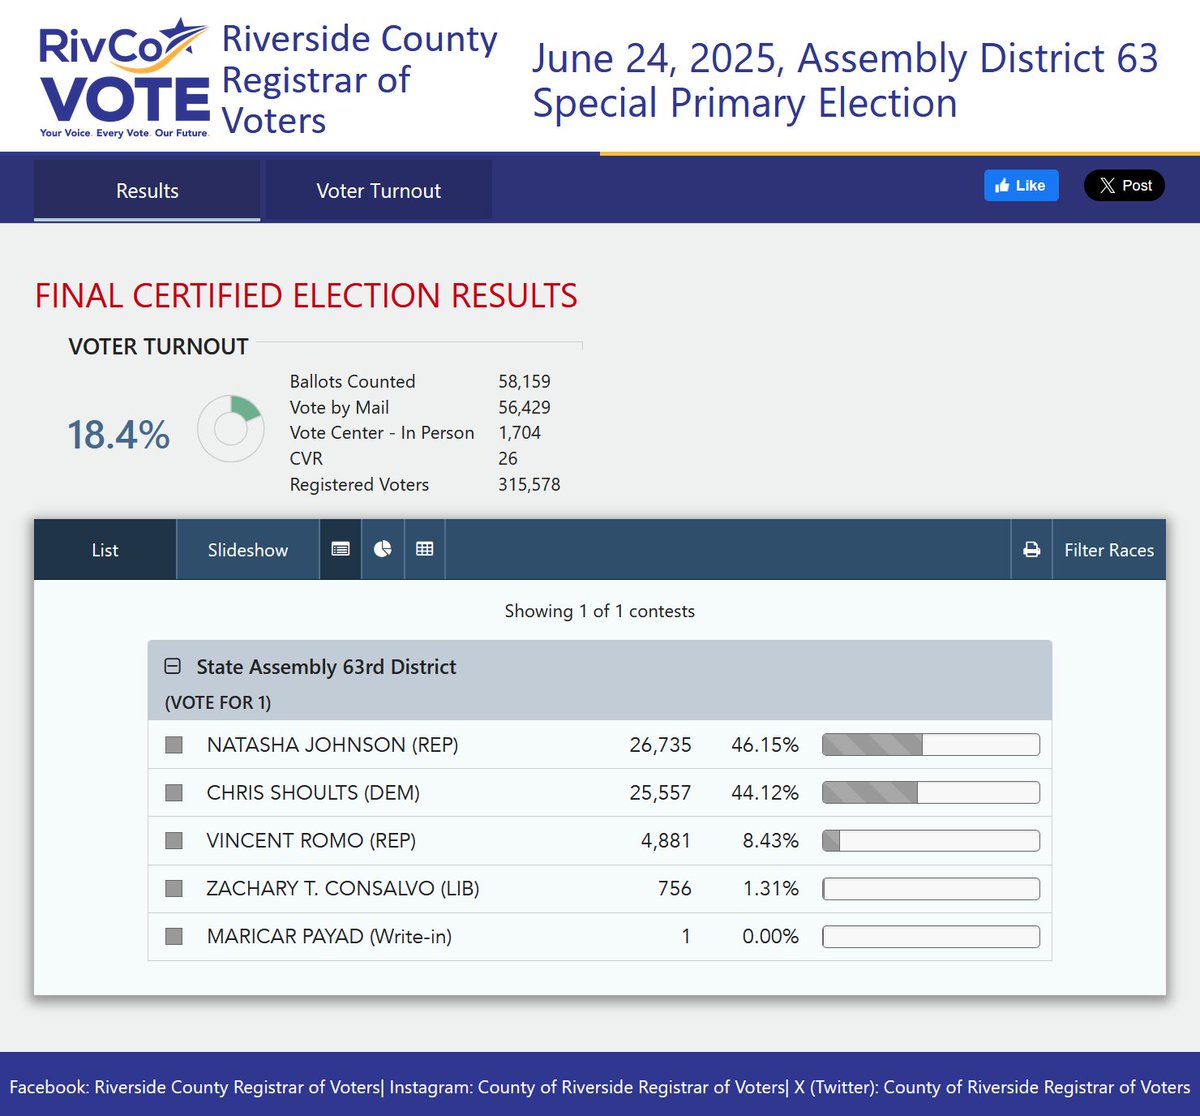The image size is (1200, 1116).
Task: Open the RivCo Vote logo
Action: coord(124,78)
